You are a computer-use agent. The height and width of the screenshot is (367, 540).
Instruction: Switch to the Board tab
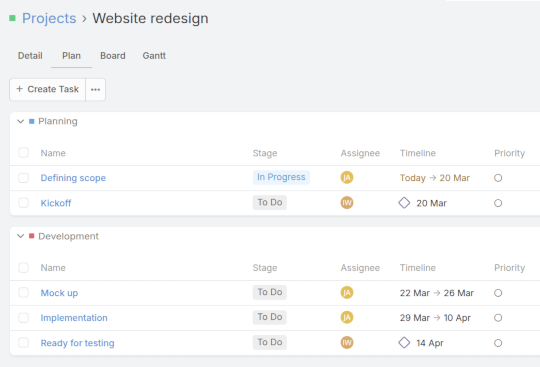113,56
